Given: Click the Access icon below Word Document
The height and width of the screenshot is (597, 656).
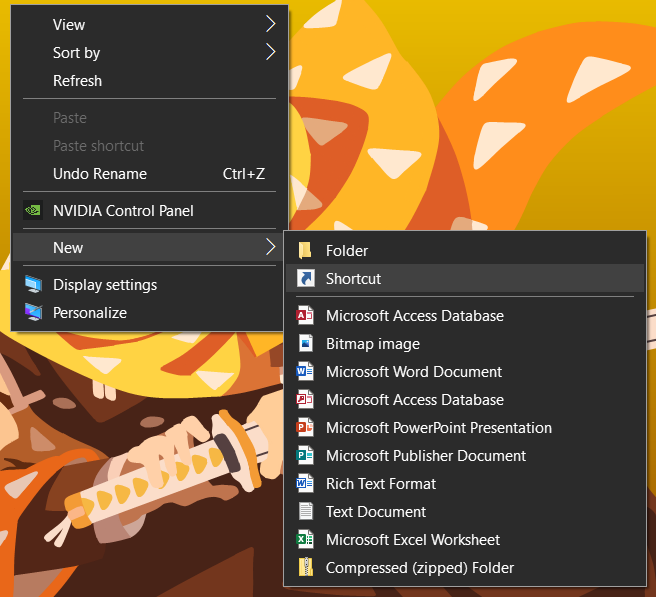Looking at the screenshot, I should click(305, 400).
